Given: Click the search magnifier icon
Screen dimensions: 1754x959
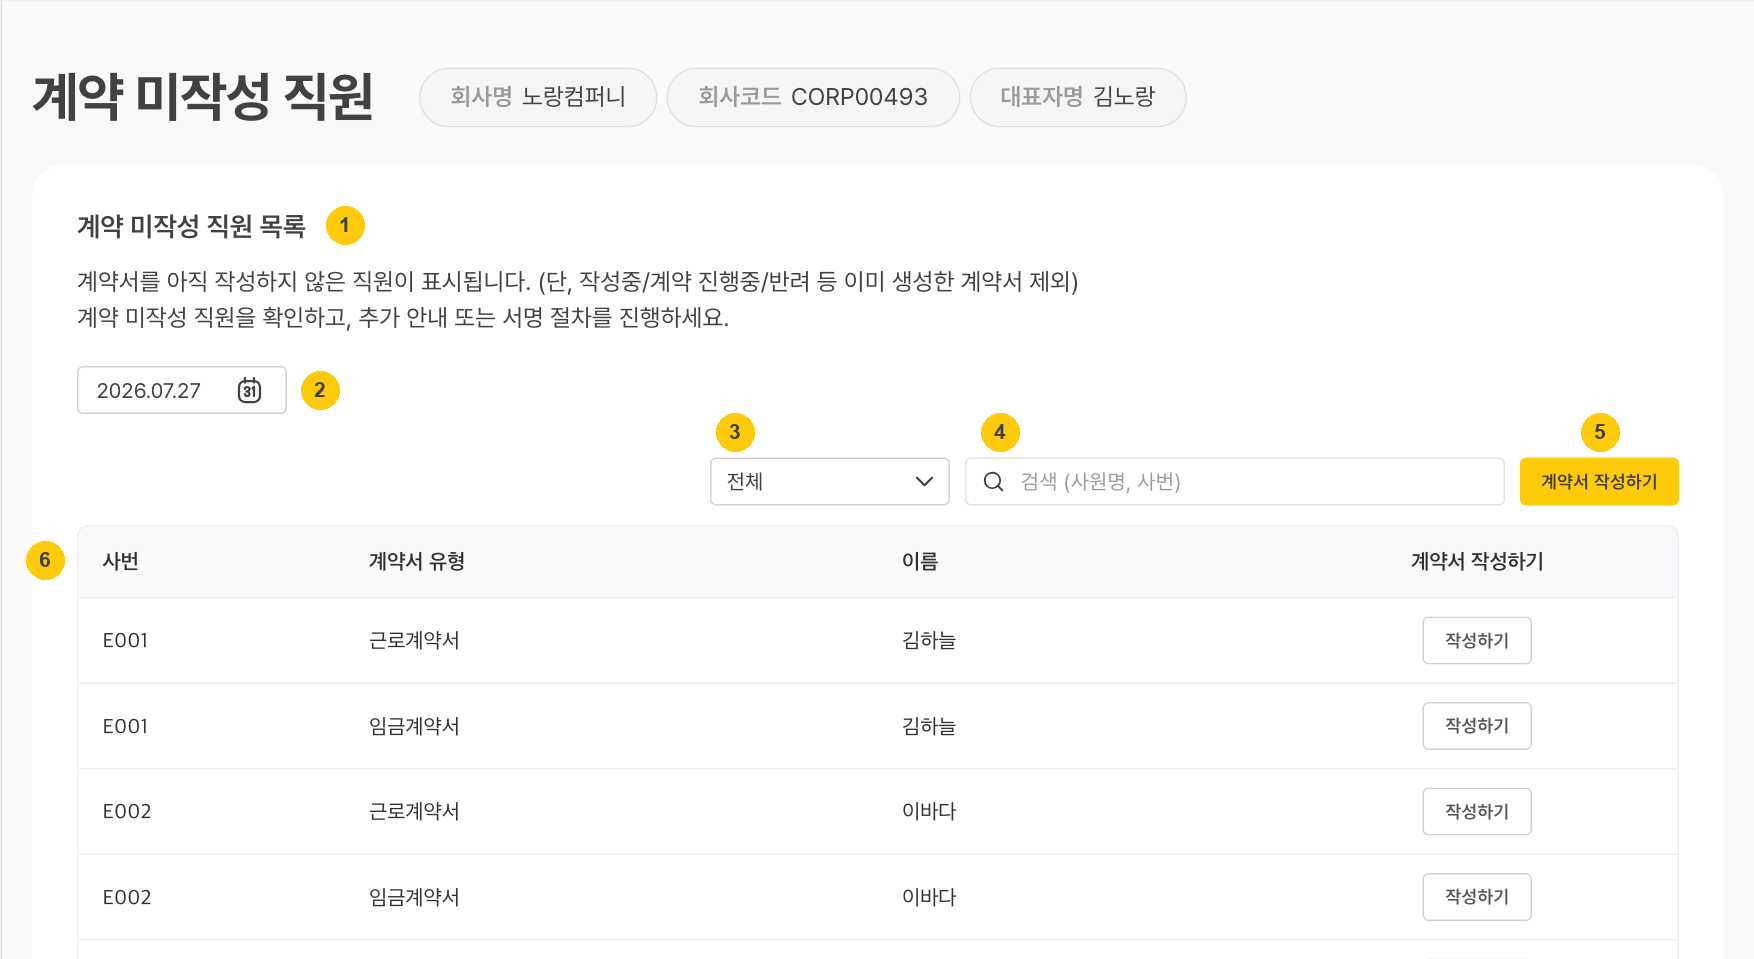Looking at the screenshot, I should click(x=993, y=482).
